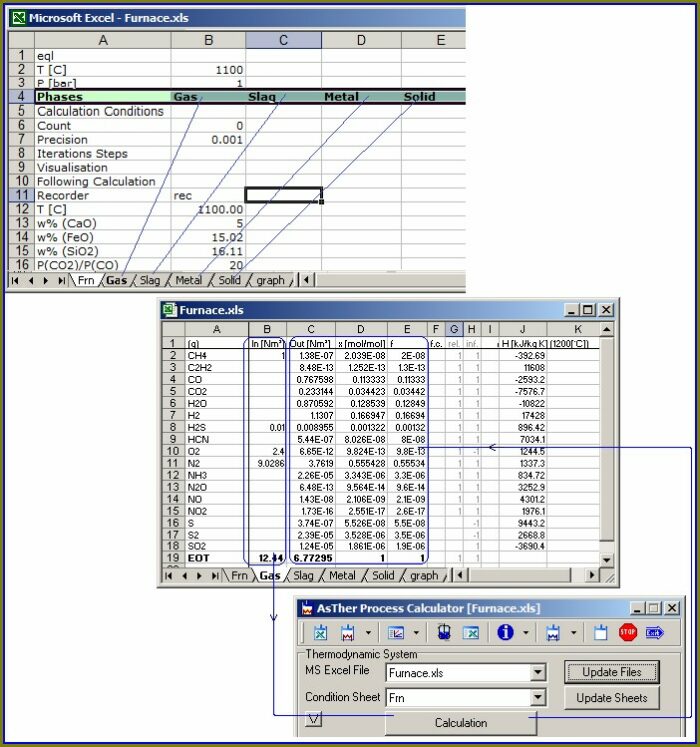The height and width of the screenshot is (747, 700).
Task: Start the Calculation button
Action: (x=461, y=723)
